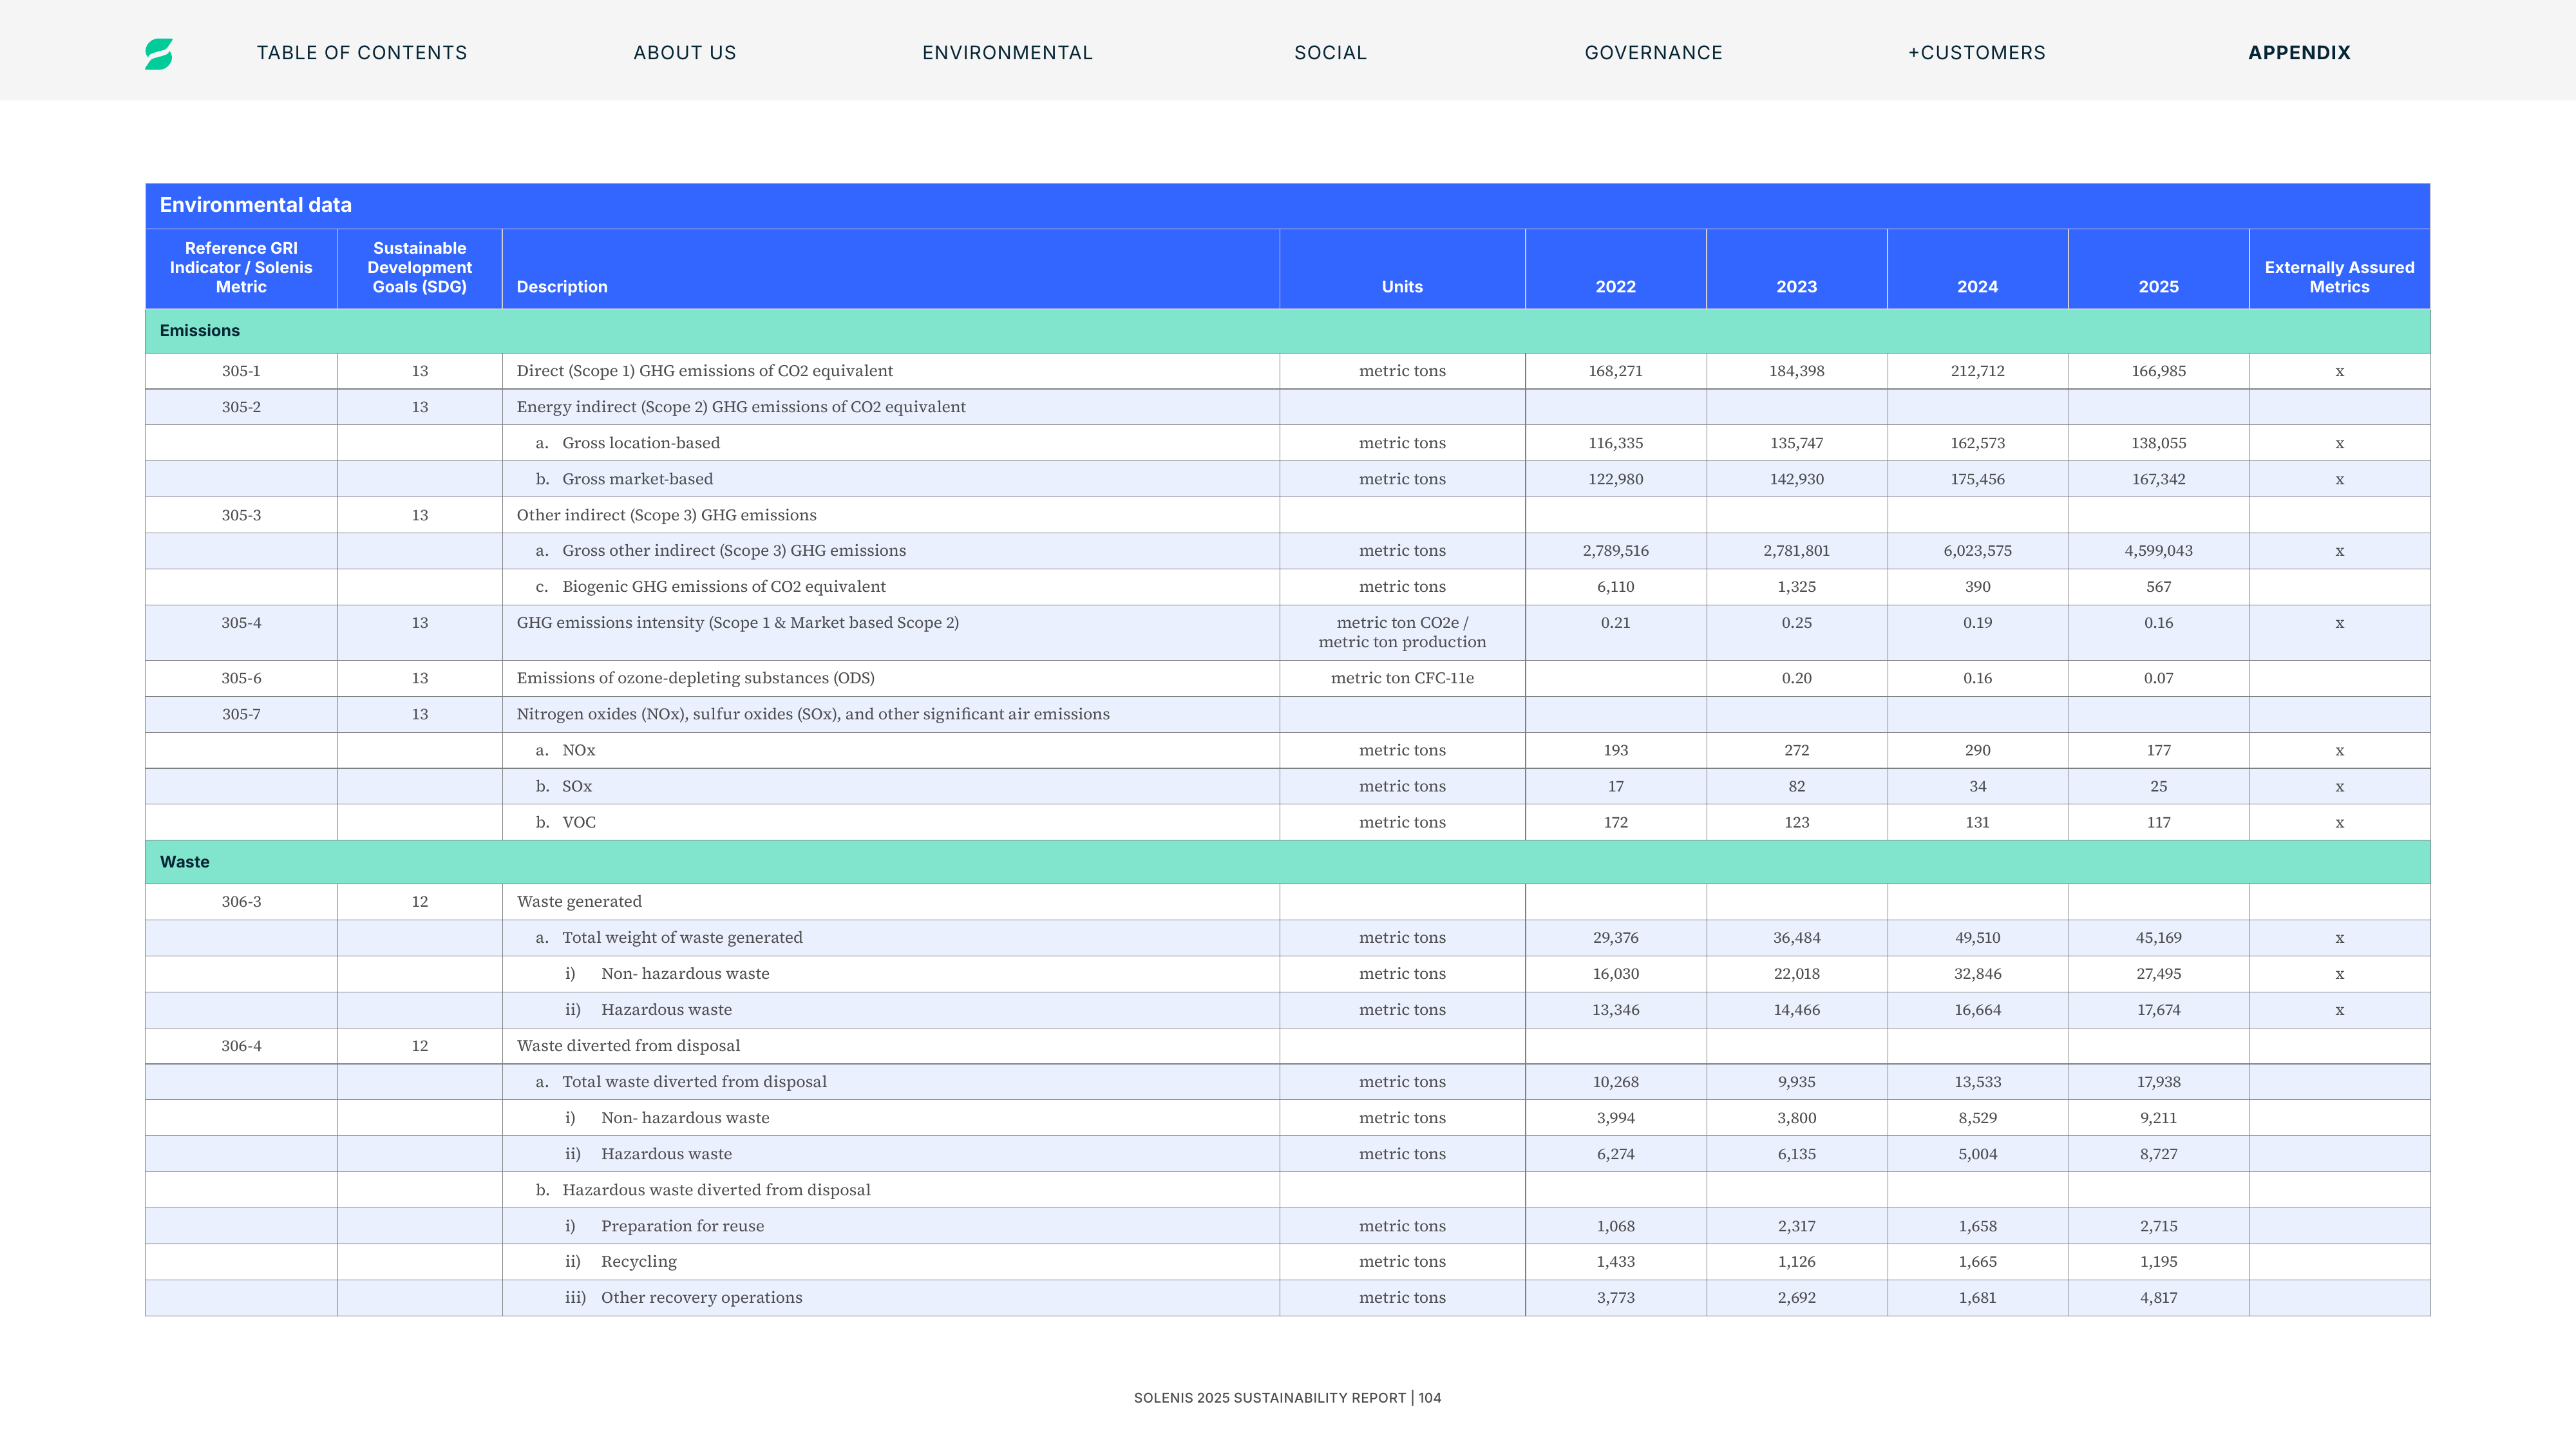
Task: Go to the +Customers section
Action: coord(1976,53)
